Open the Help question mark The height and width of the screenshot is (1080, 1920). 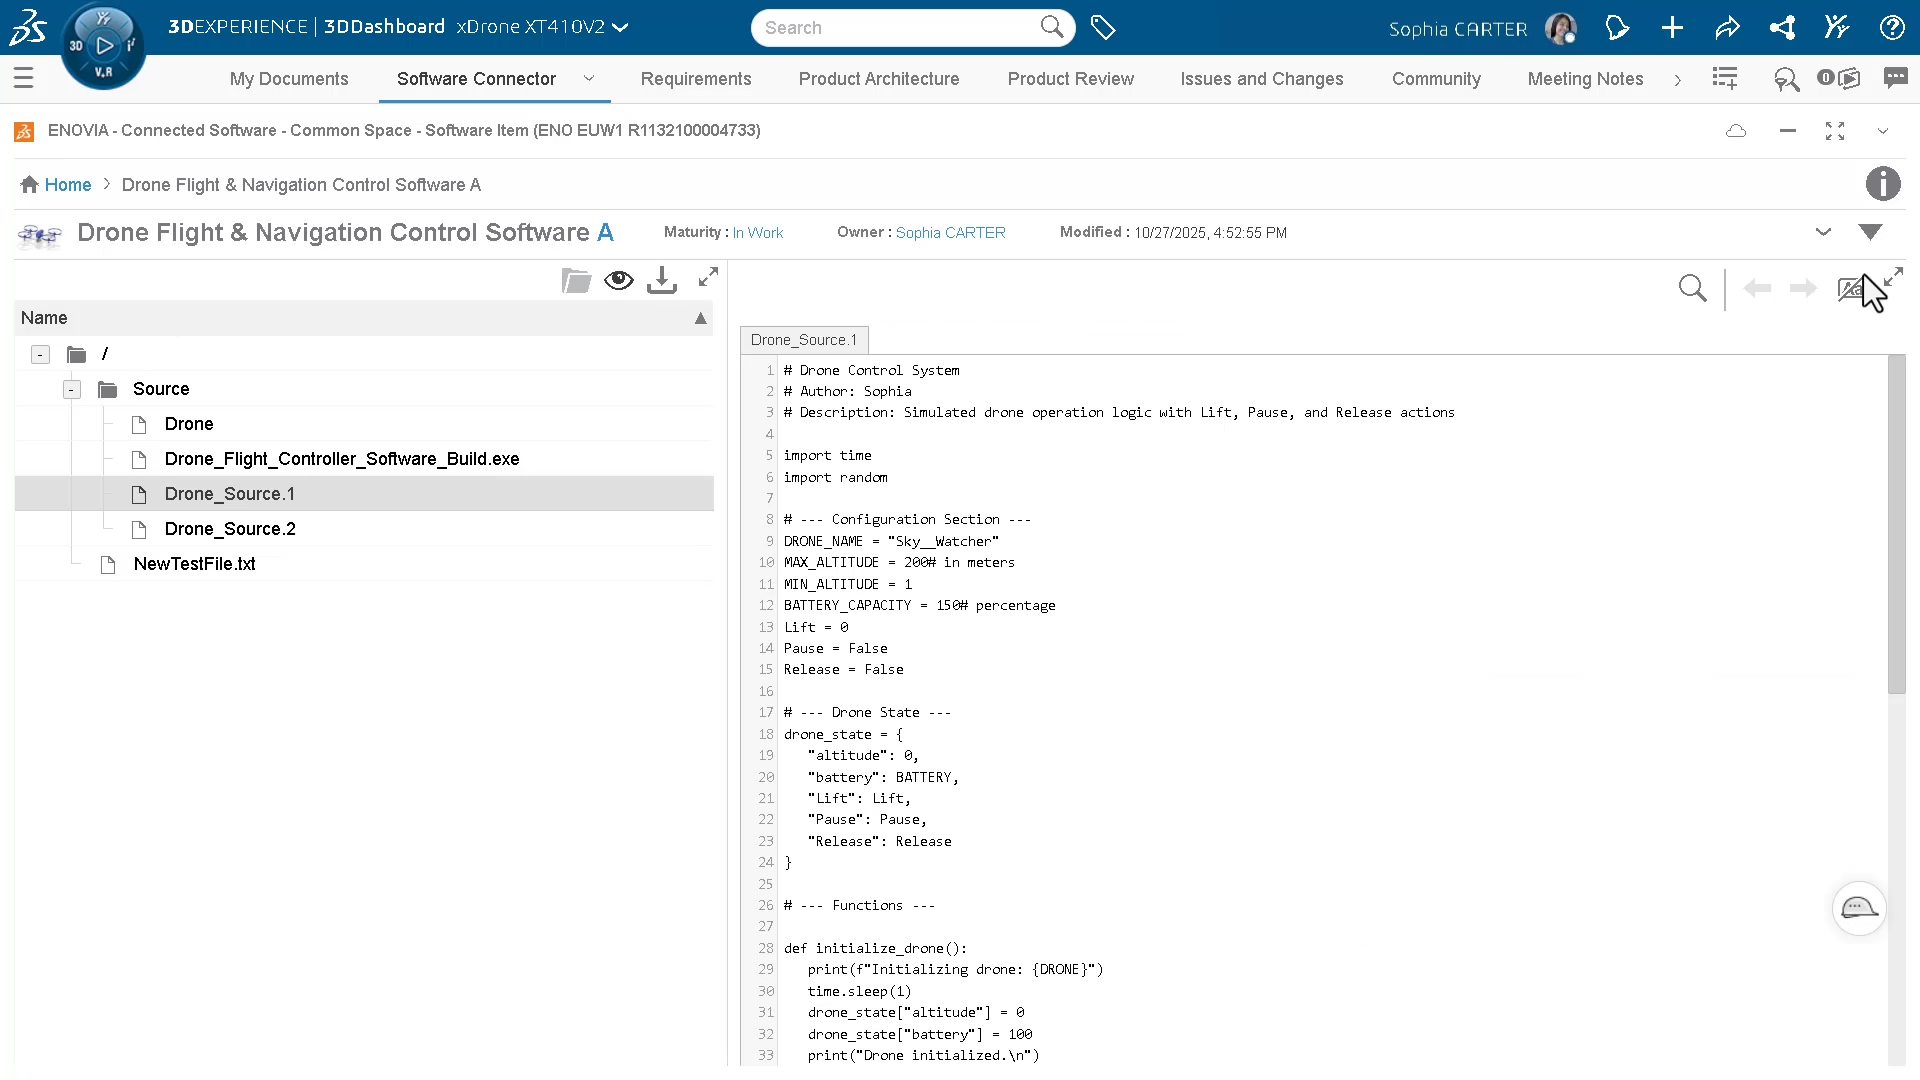pyautogui.click(x=1893, y=27)
